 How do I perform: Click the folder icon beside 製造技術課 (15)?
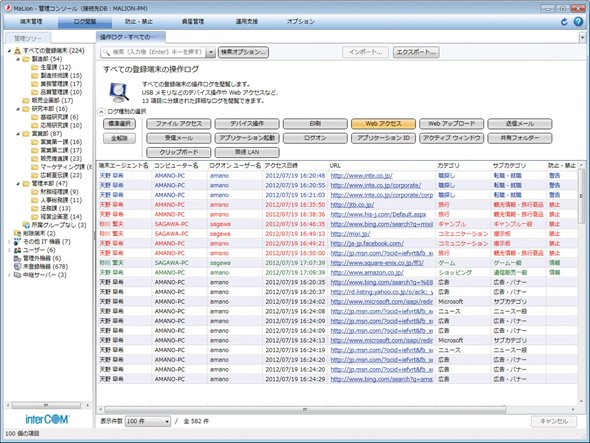click(x=35, y=76)
